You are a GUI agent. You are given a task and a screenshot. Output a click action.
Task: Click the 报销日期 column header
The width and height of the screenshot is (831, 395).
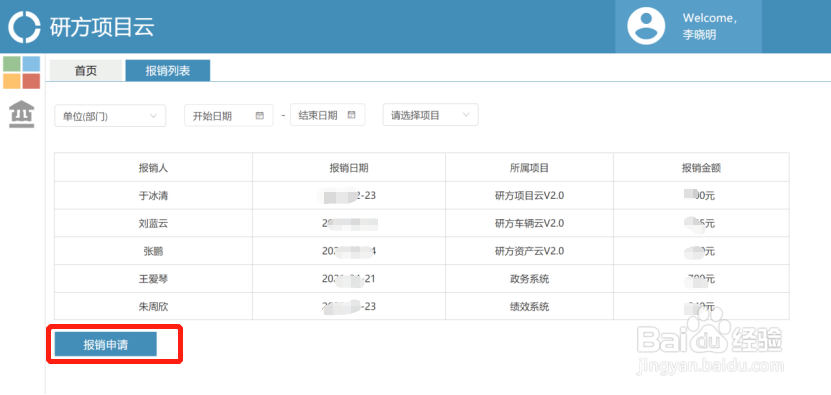349,168
